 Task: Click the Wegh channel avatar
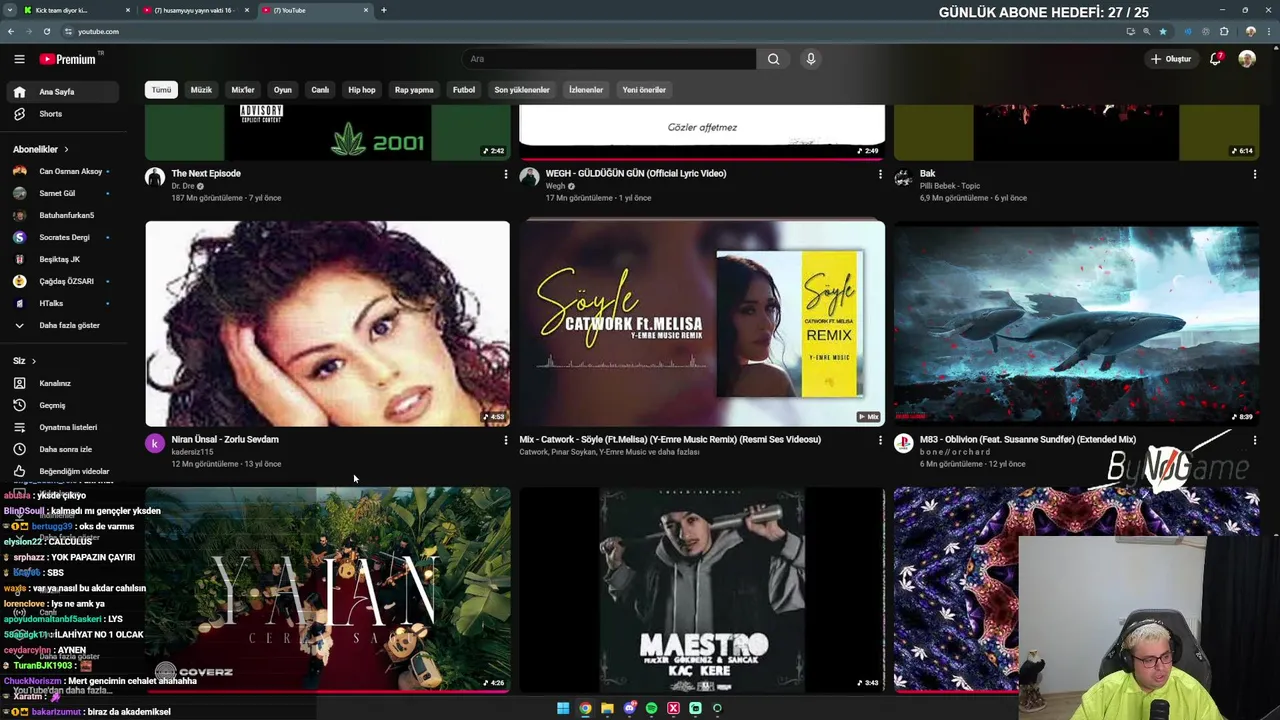coord(529,178)
